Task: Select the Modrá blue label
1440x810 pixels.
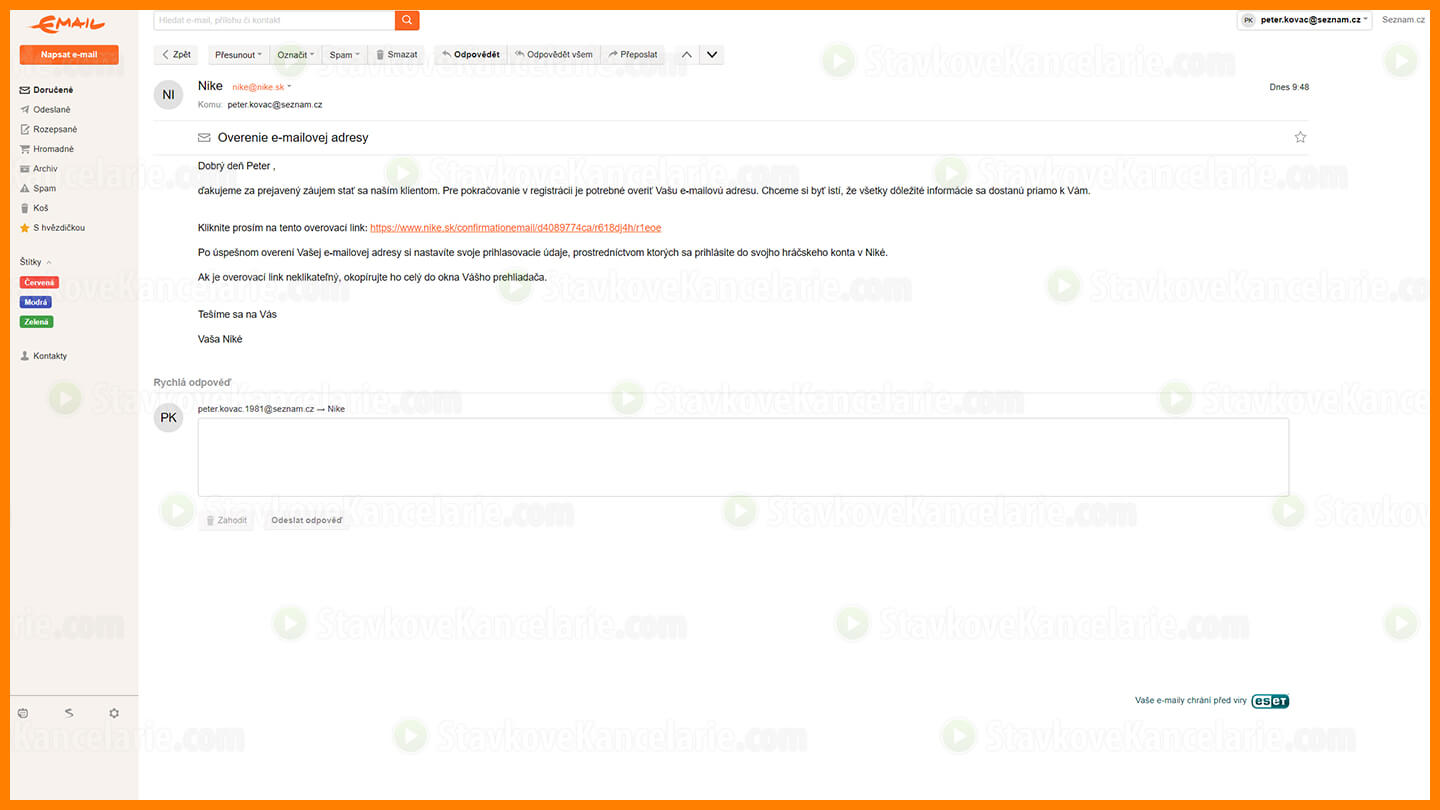Action: click(x=36, y=302)
